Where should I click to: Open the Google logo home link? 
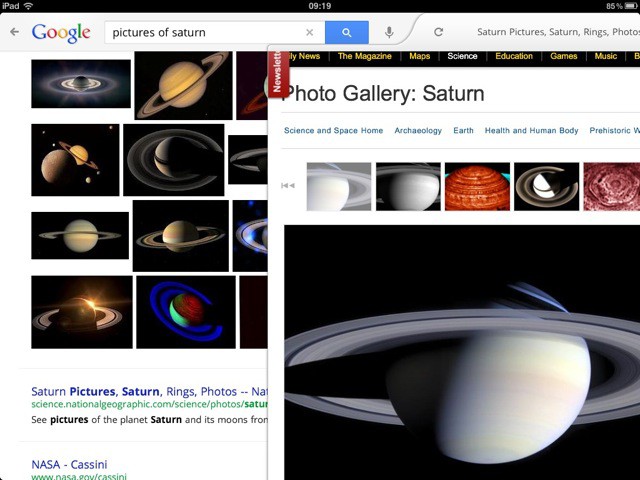pyautogui.click(x=61, y=33)
